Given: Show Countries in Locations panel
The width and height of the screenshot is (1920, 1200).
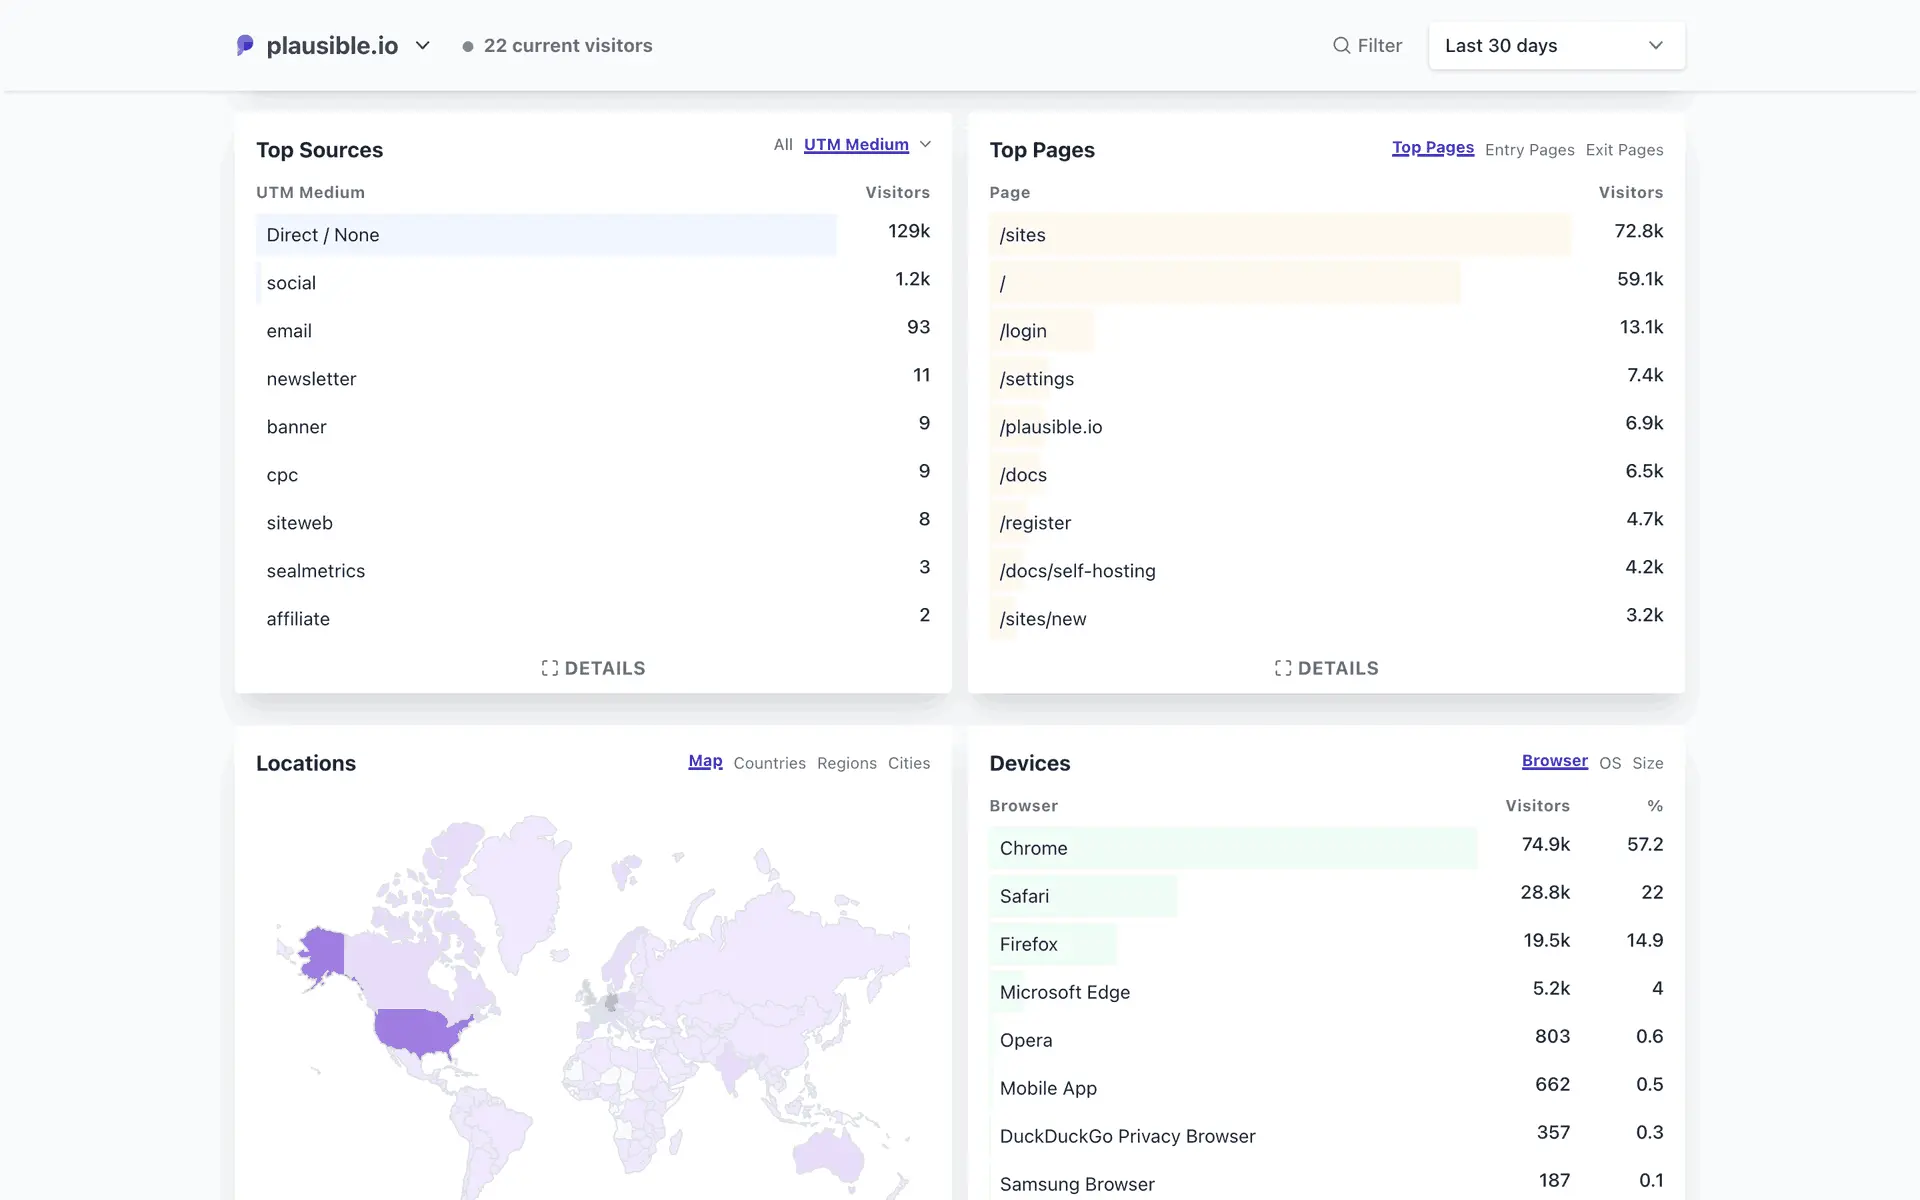Looking at the screenshot, I should pyautogui.click(x=769, y=763).
